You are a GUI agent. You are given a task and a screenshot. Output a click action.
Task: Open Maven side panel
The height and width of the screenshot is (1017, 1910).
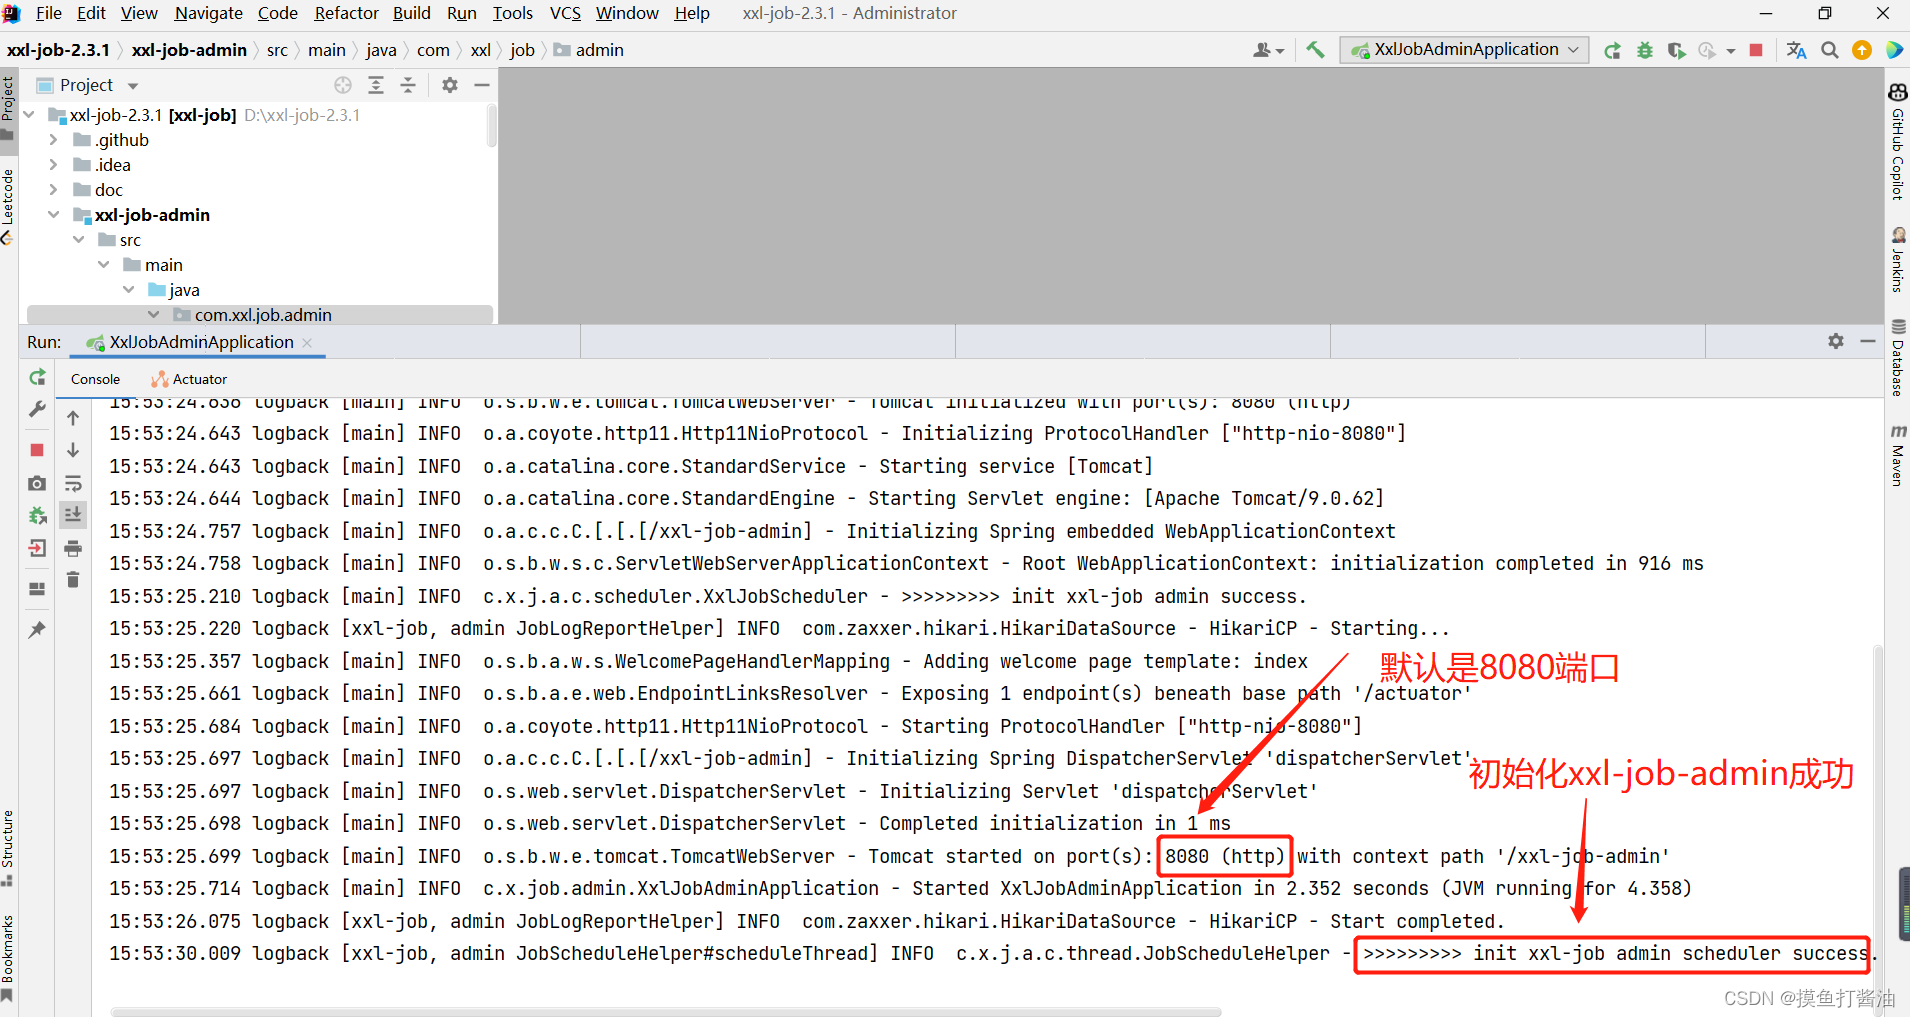pos(1897,455)
